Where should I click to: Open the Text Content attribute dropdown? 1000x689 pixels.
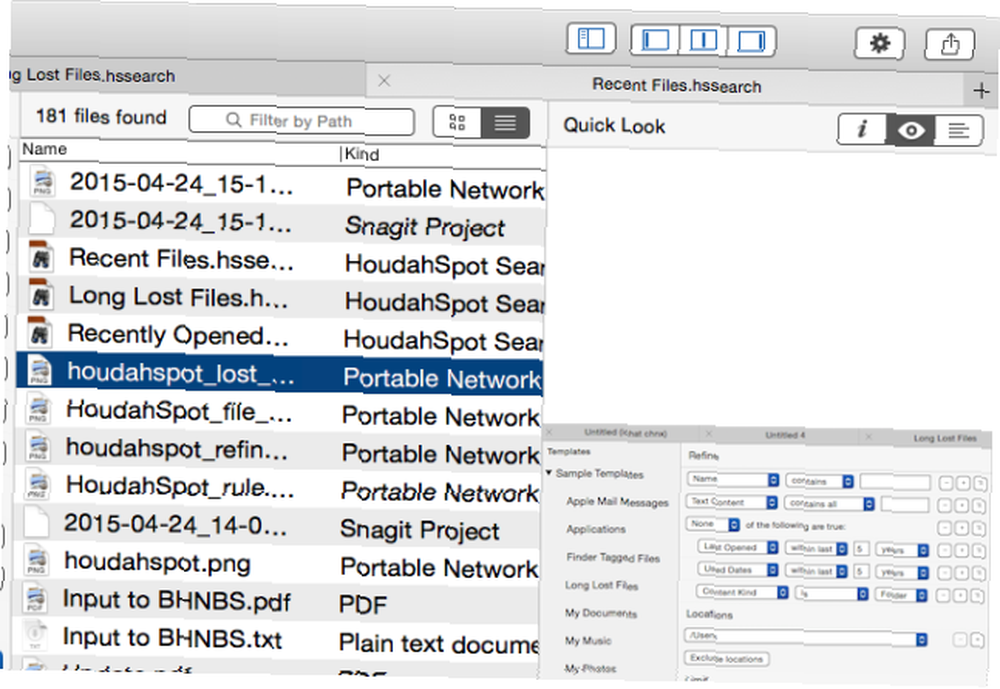pos(732,502)
